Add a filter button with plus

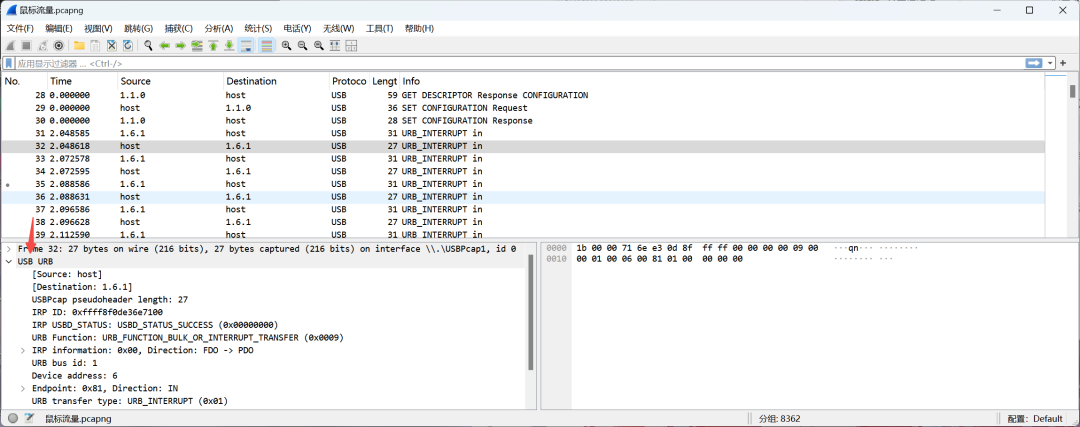1063,63
